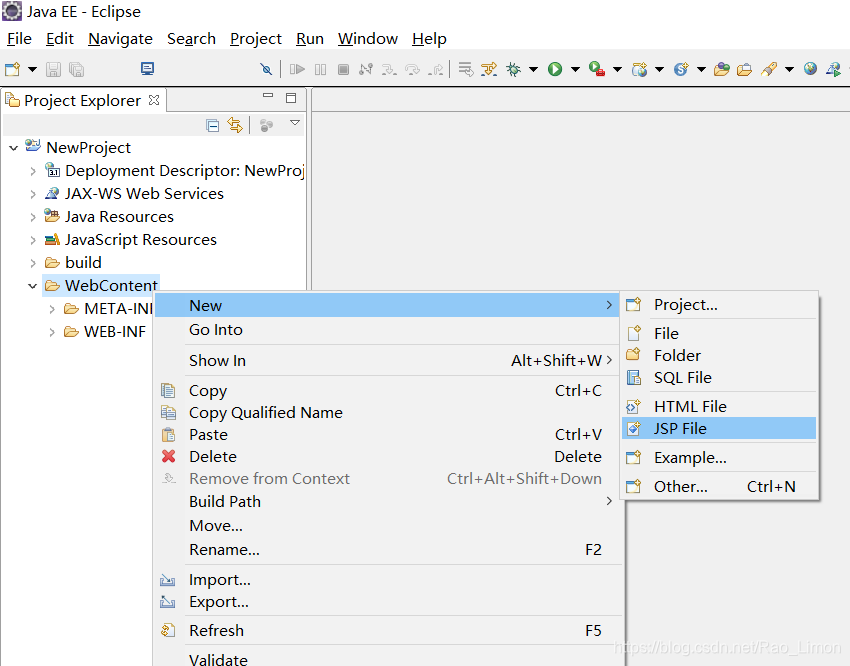Click the New wizard toolbar icon
Screen dimensions: 850x666
[12, 69]
